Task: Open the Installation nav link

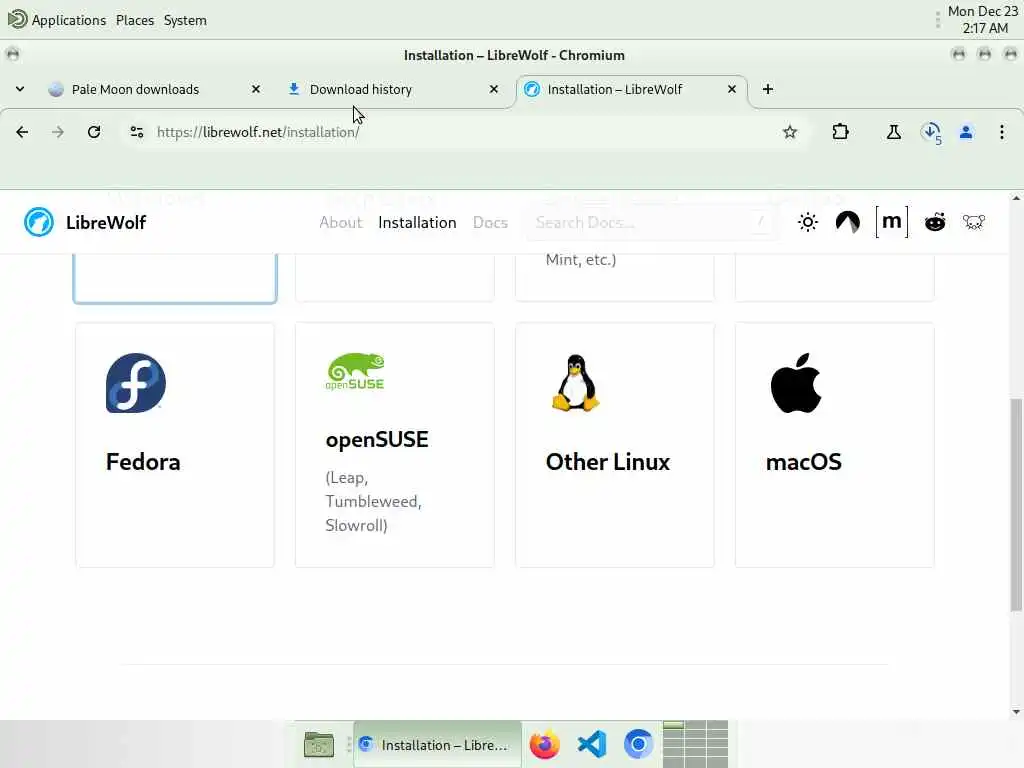Action: point(417,223)
